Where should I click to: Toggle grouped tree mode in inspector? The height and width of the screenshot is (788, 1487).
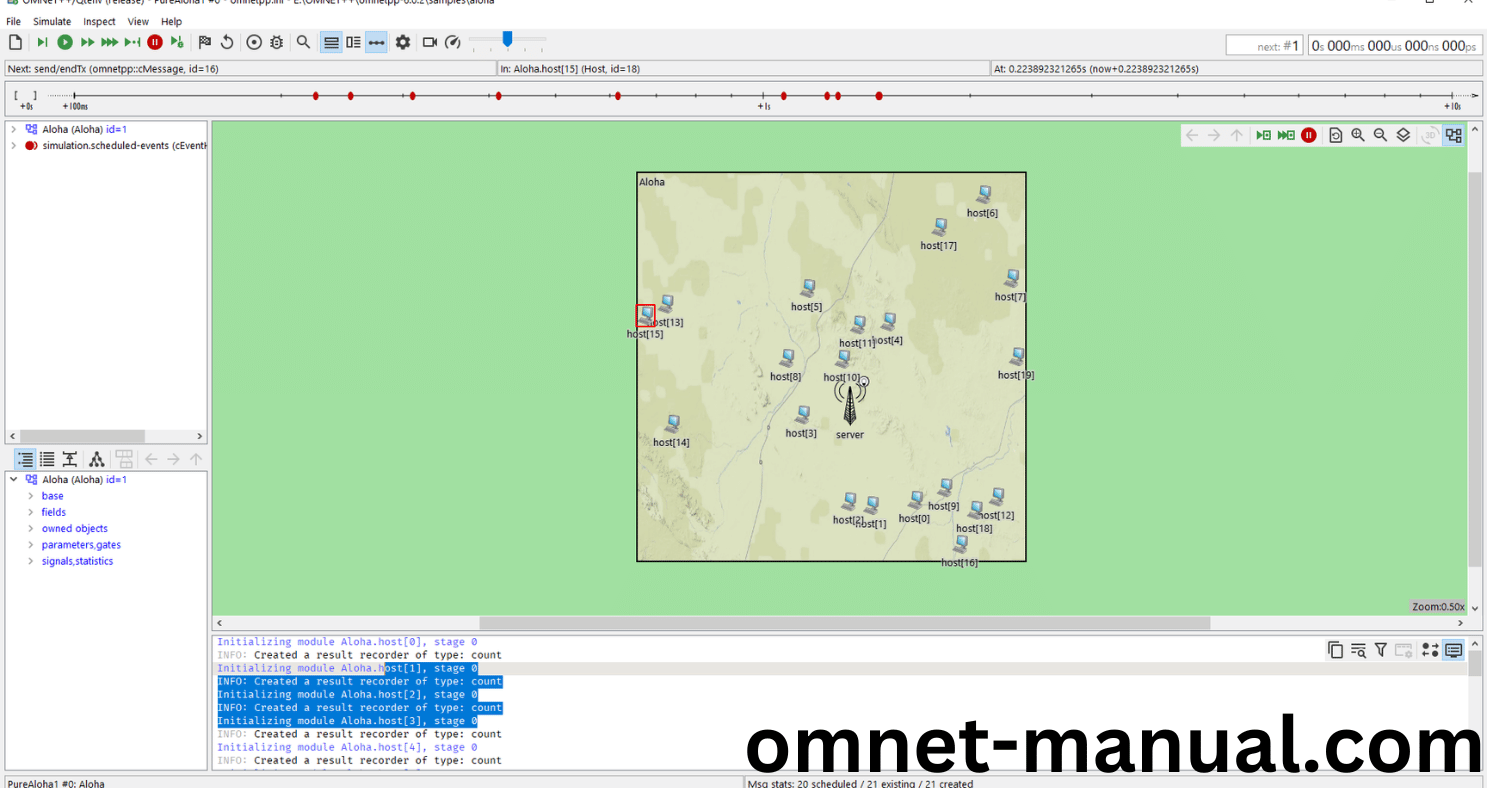pyautogui.click(x=24, y=459)
